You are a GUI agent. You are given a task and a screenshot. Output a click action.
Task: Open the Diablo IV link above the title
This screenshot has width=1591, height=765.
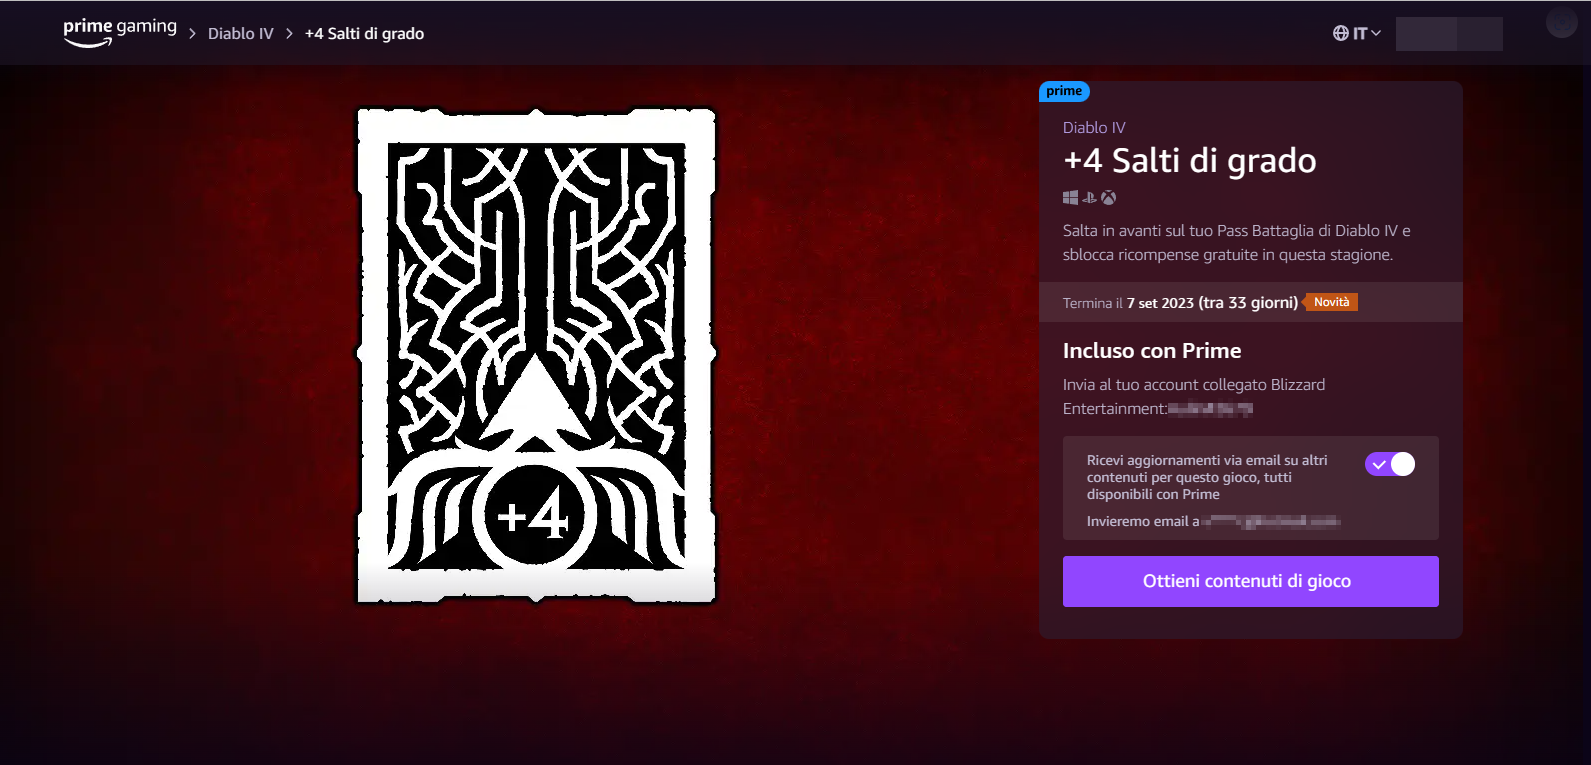pyautogui.click(x=1094, y=128)
